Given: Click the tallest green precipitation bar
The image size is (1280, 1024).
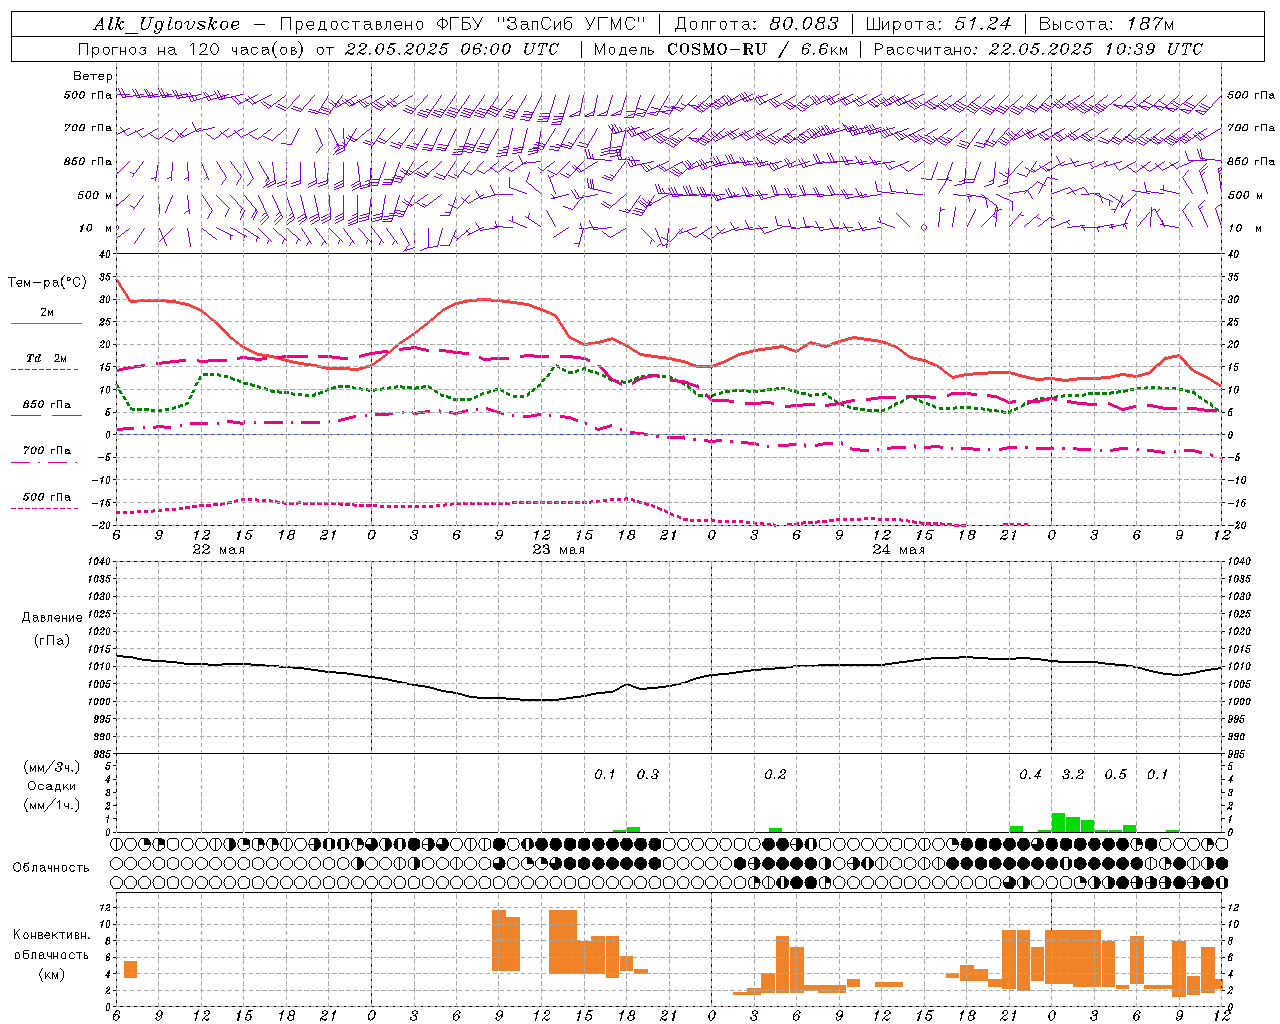Looking at the screenshot, I should click(1058, 822).
